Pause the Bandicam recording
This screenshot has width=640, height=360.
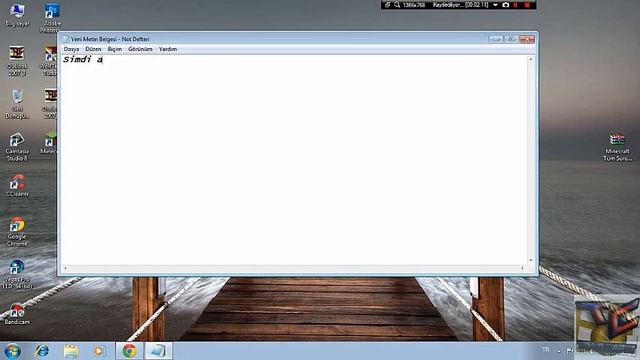[516, 5]
